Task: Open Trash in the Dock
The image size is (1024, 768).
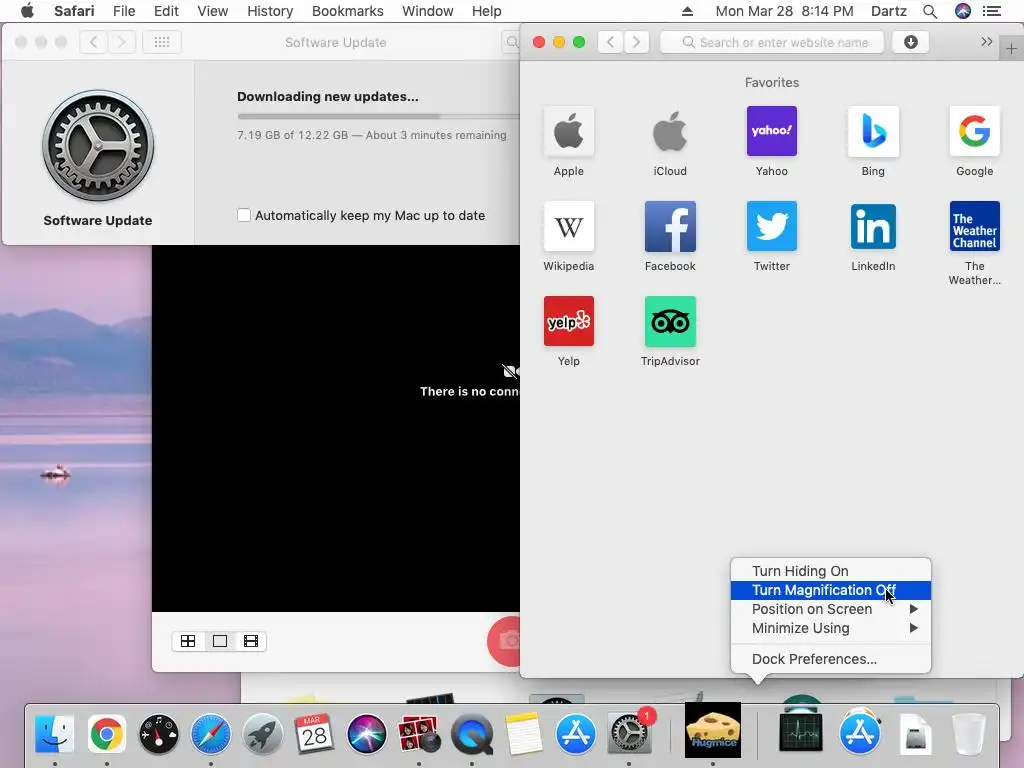Action: [968, 734]
